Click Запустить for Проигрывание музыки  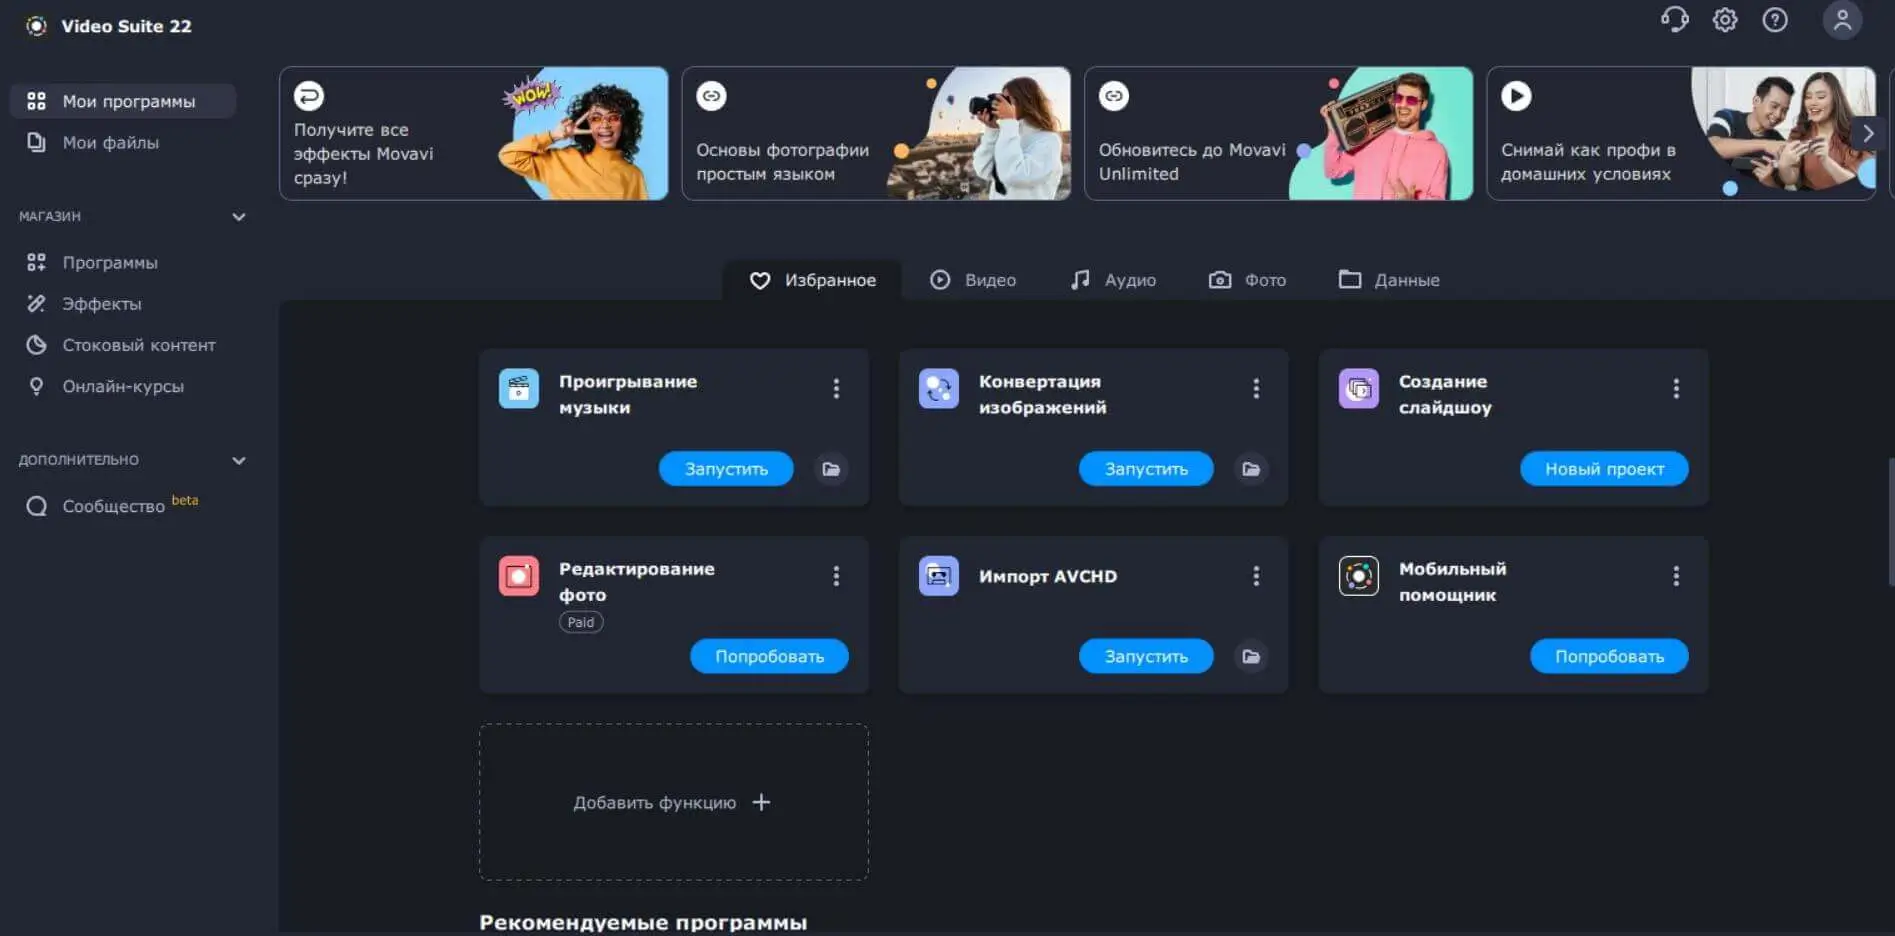click(726, 469)
